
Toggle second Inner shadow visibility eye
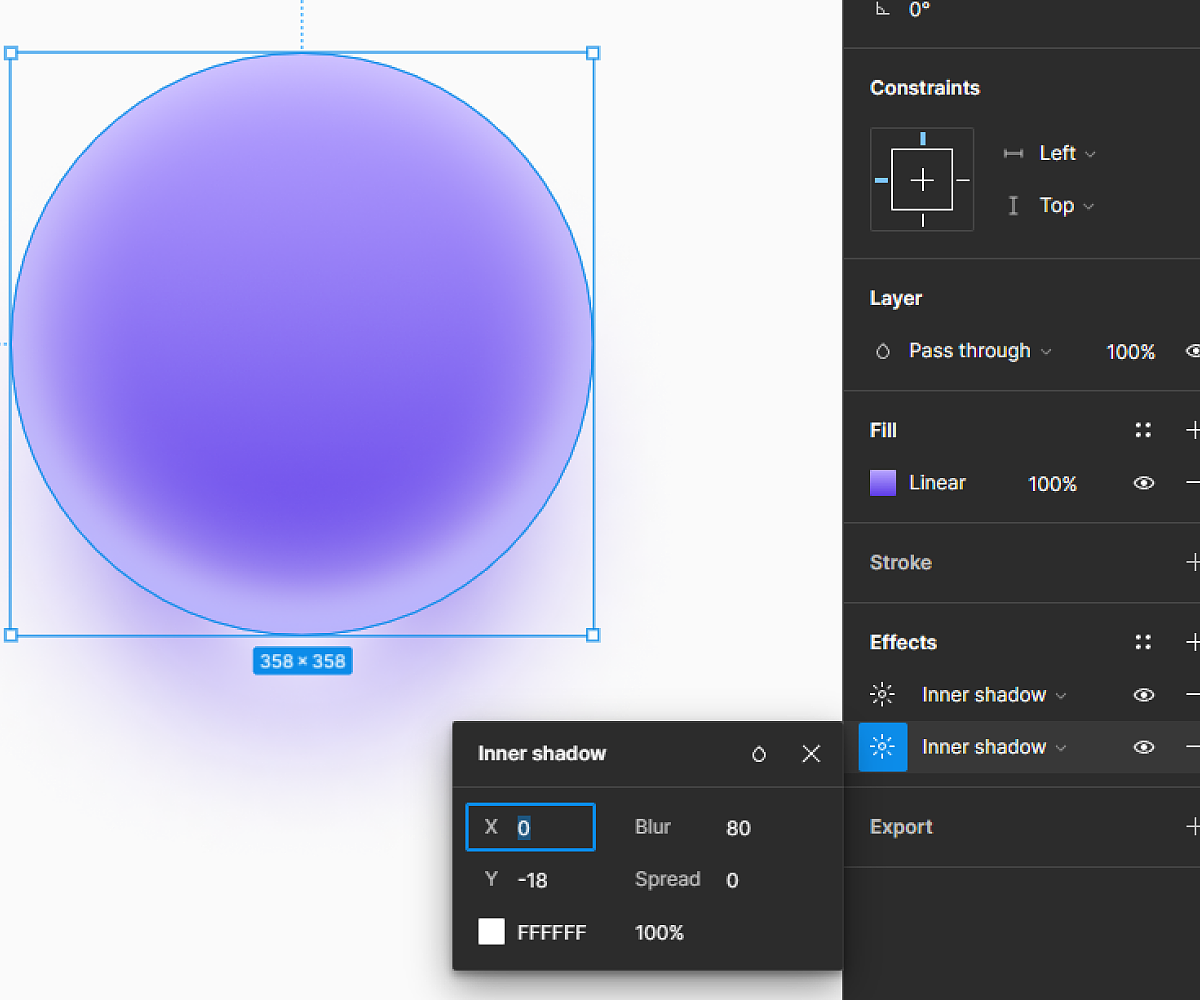[1144, 747]
